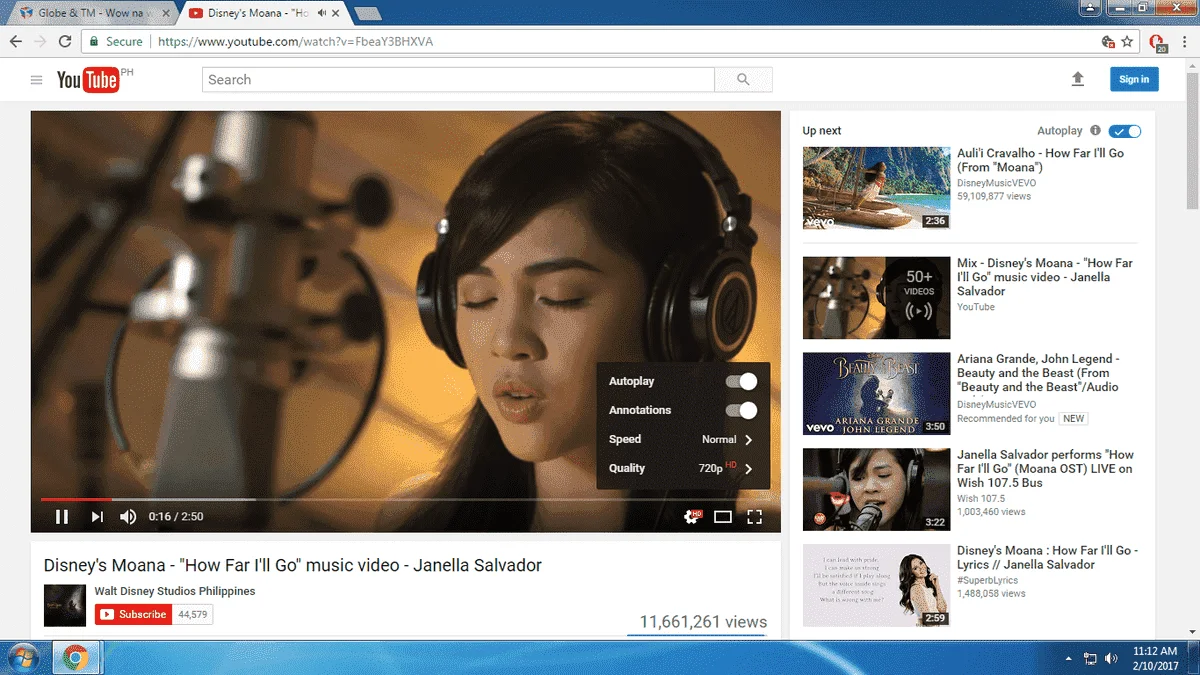1200x675 pixels.
Task: Open the Chrome menu
Action: coord(1185,42)
